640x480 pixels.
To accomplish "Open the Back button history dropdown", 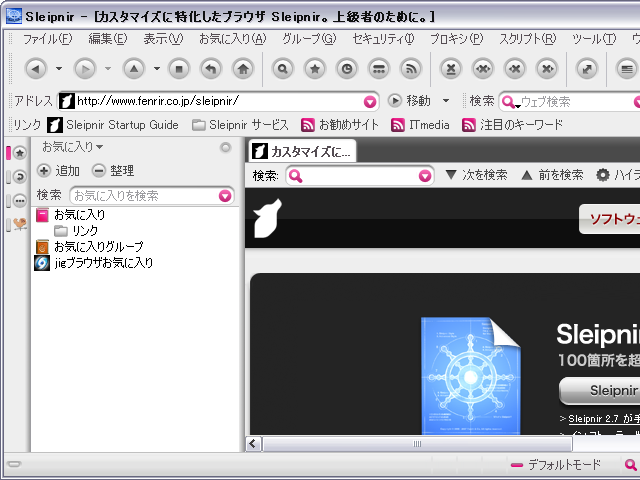I will point(59,69).
